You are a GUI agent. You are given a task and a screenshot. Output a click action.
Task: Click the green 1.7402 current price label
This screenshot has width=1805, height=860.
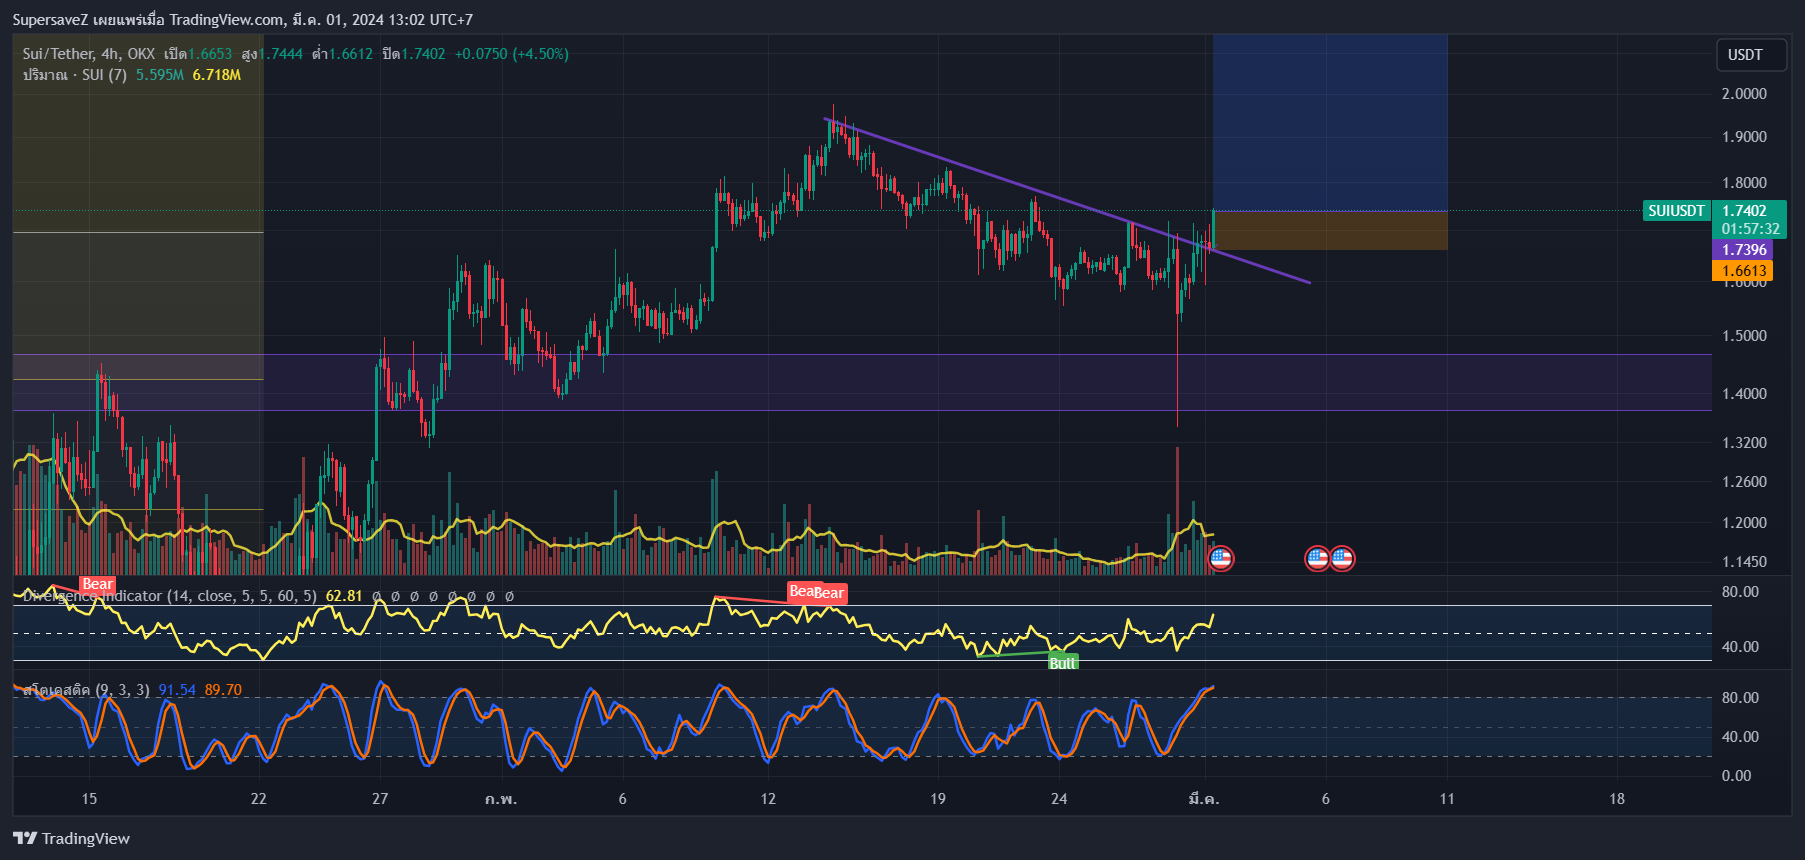click(x=1744, y=210)
